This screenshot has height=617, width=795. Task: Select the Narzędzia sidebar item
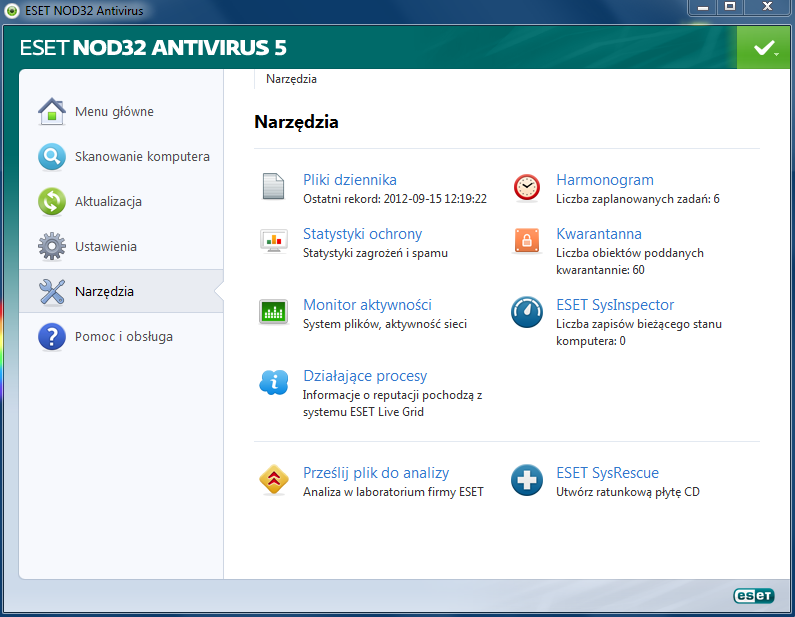click(x=122, y=292)
